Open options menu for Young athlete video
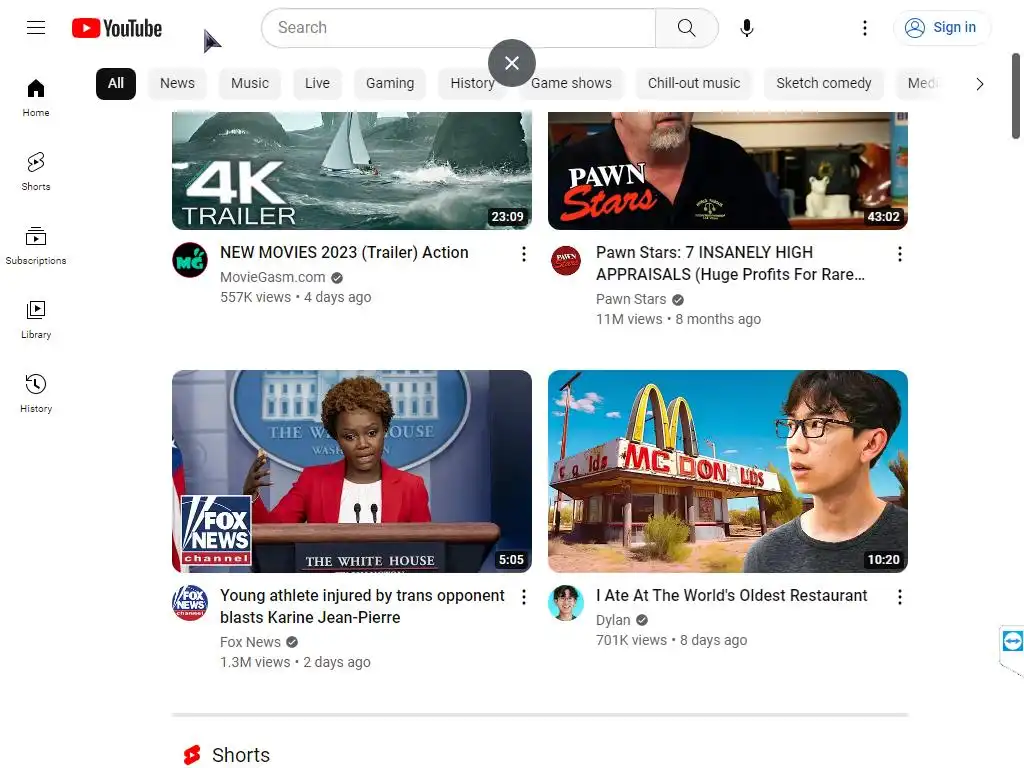The height and width of the screenshot is (768, 1024). click(524, 597)
